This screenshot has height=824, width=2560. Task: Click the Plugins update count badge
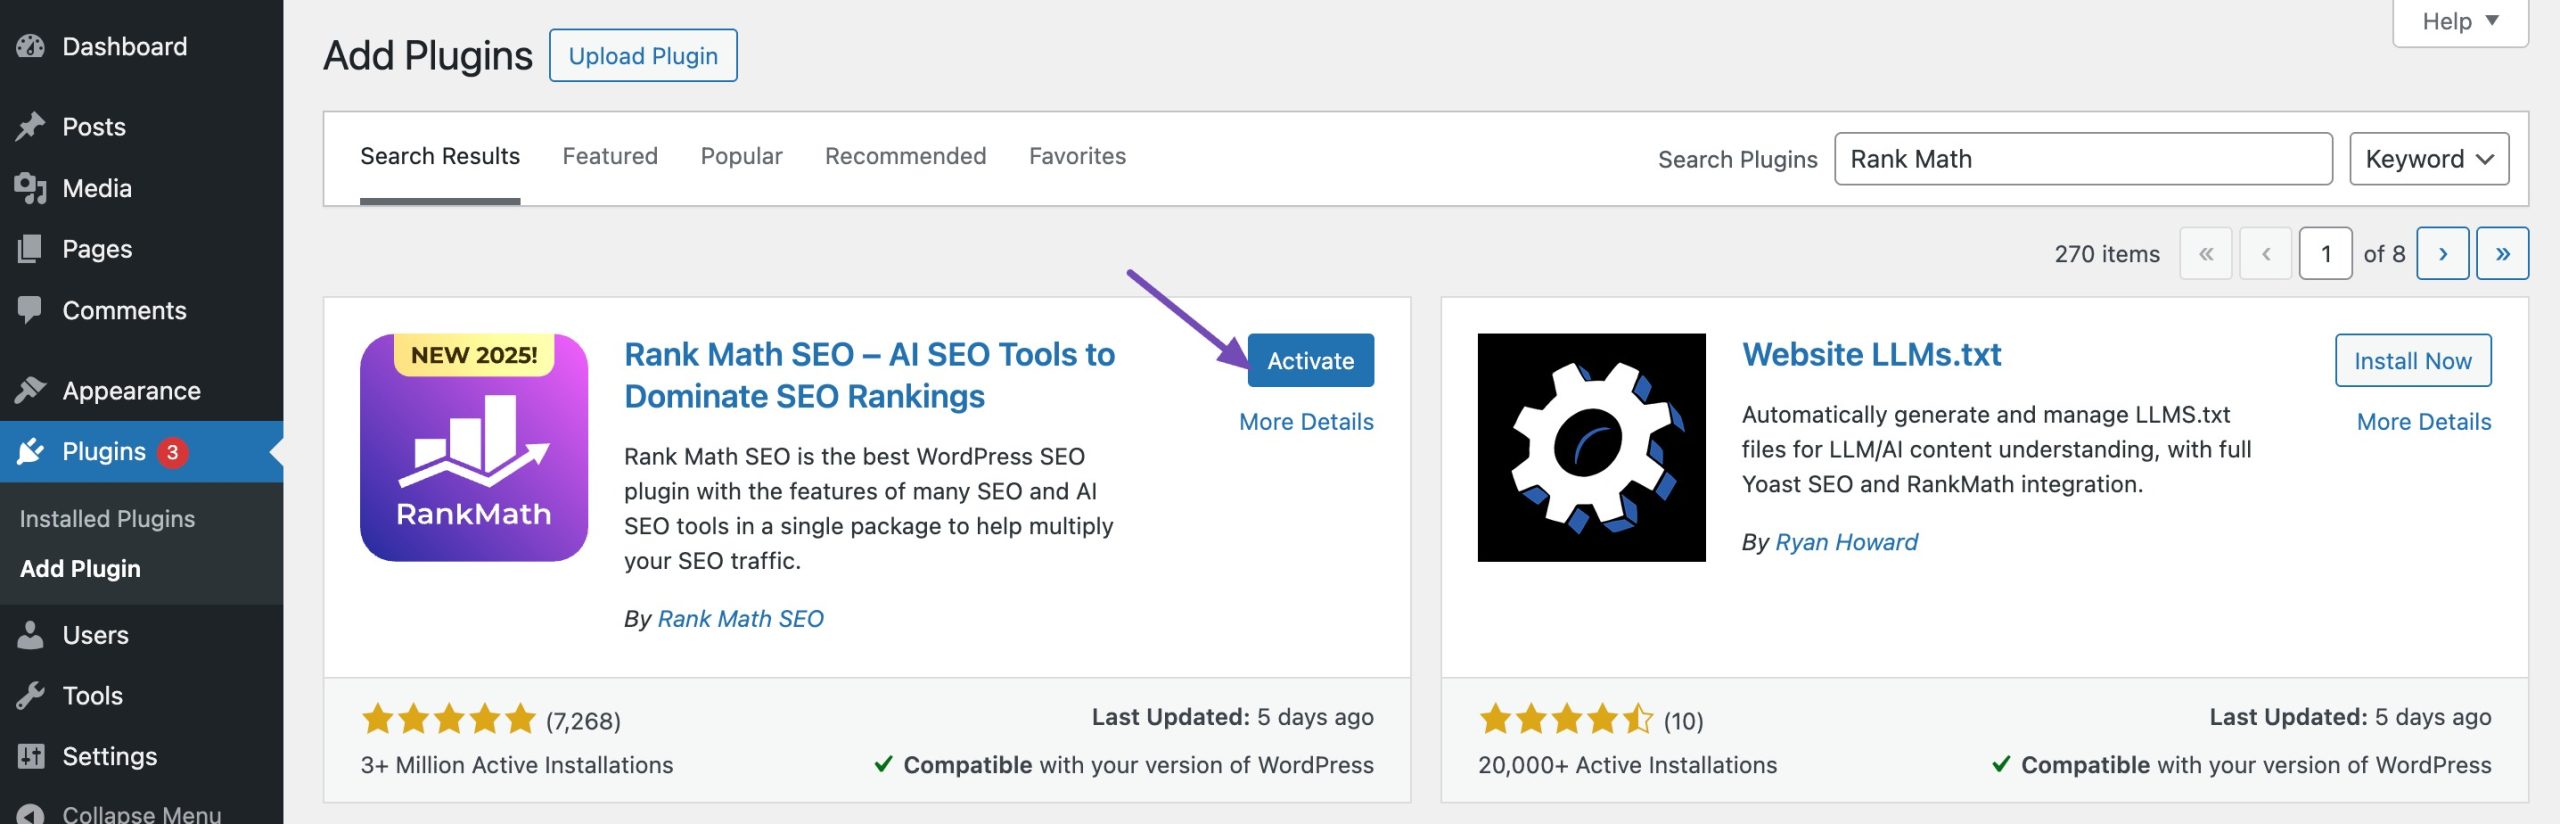172,452
